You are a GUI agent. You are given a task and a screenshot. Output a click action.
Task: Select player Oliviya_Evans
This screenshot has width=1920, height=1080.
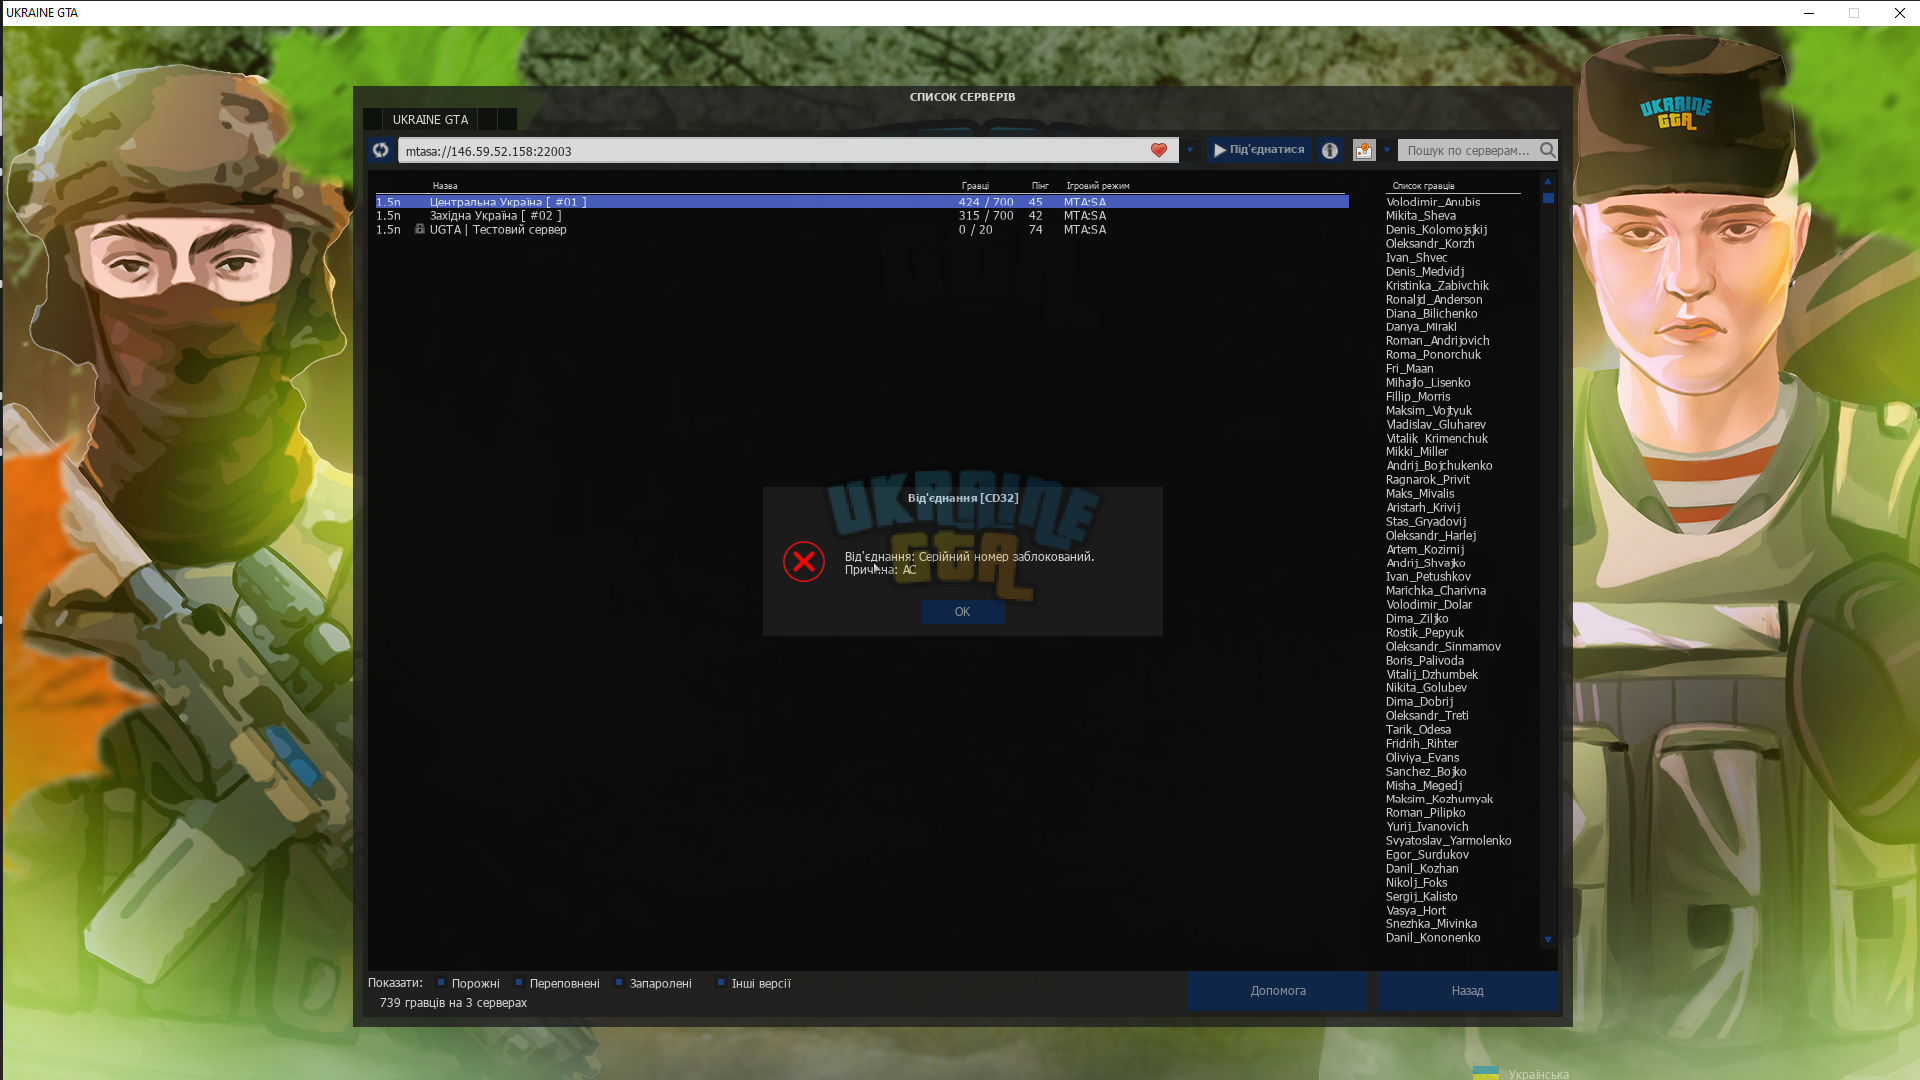click(1422, 758)
